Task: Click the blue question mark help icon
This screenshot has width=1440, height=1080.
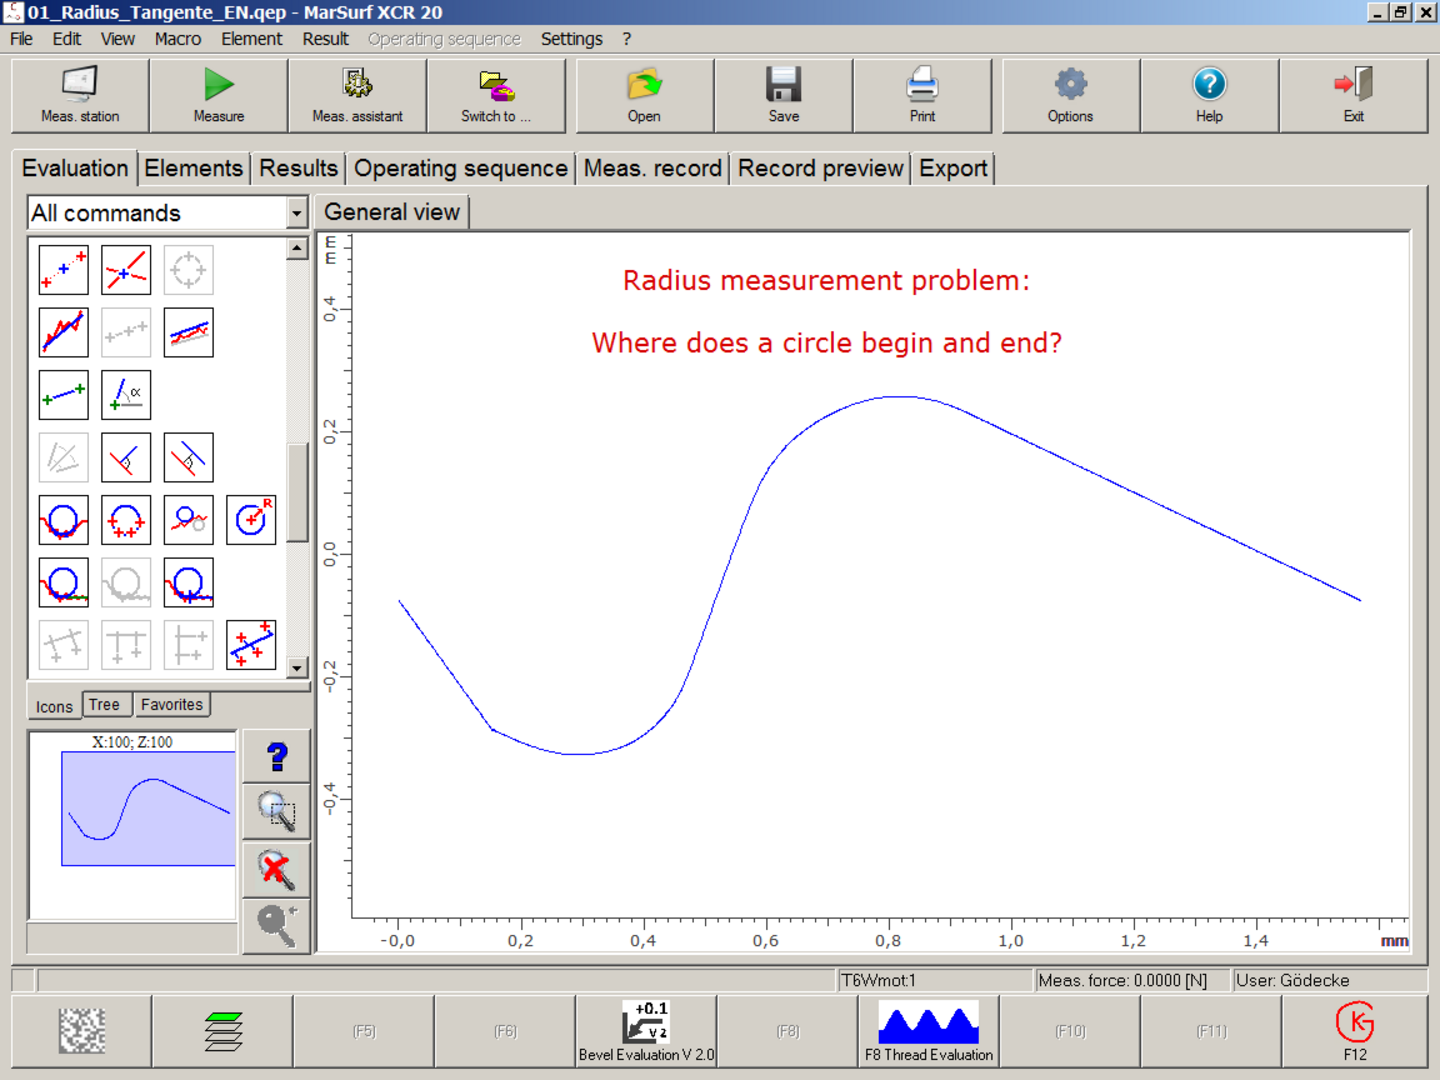Action: click(x=276, y=756)
